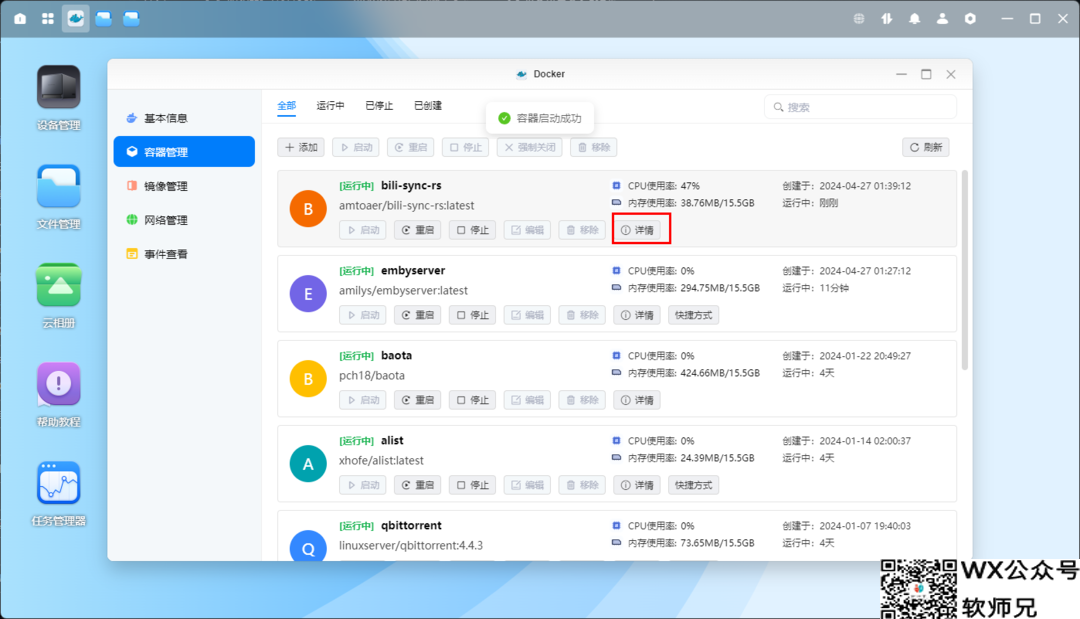The image size is (1080, 619).
Task: Open the app grid icon in top bar
Action: 48,19
